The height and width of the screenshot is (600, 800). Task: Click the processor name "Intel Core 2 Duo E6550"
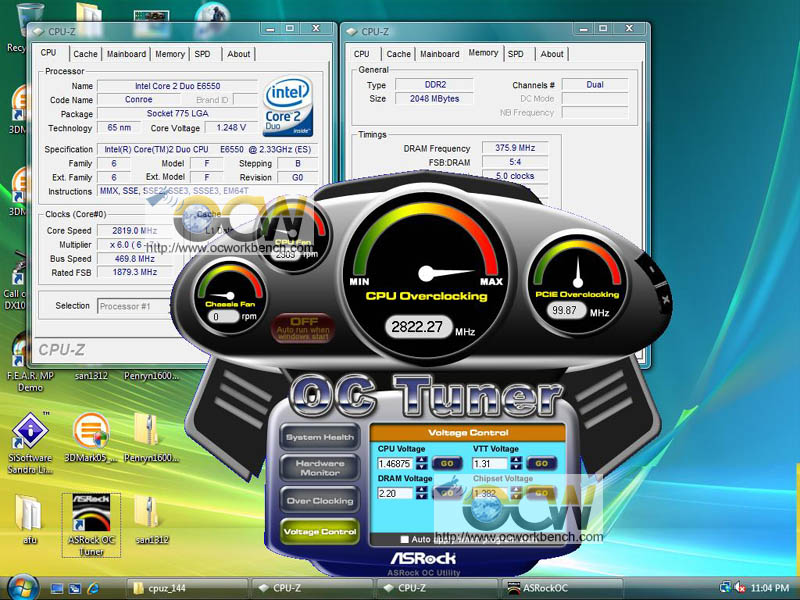point(178,86)
